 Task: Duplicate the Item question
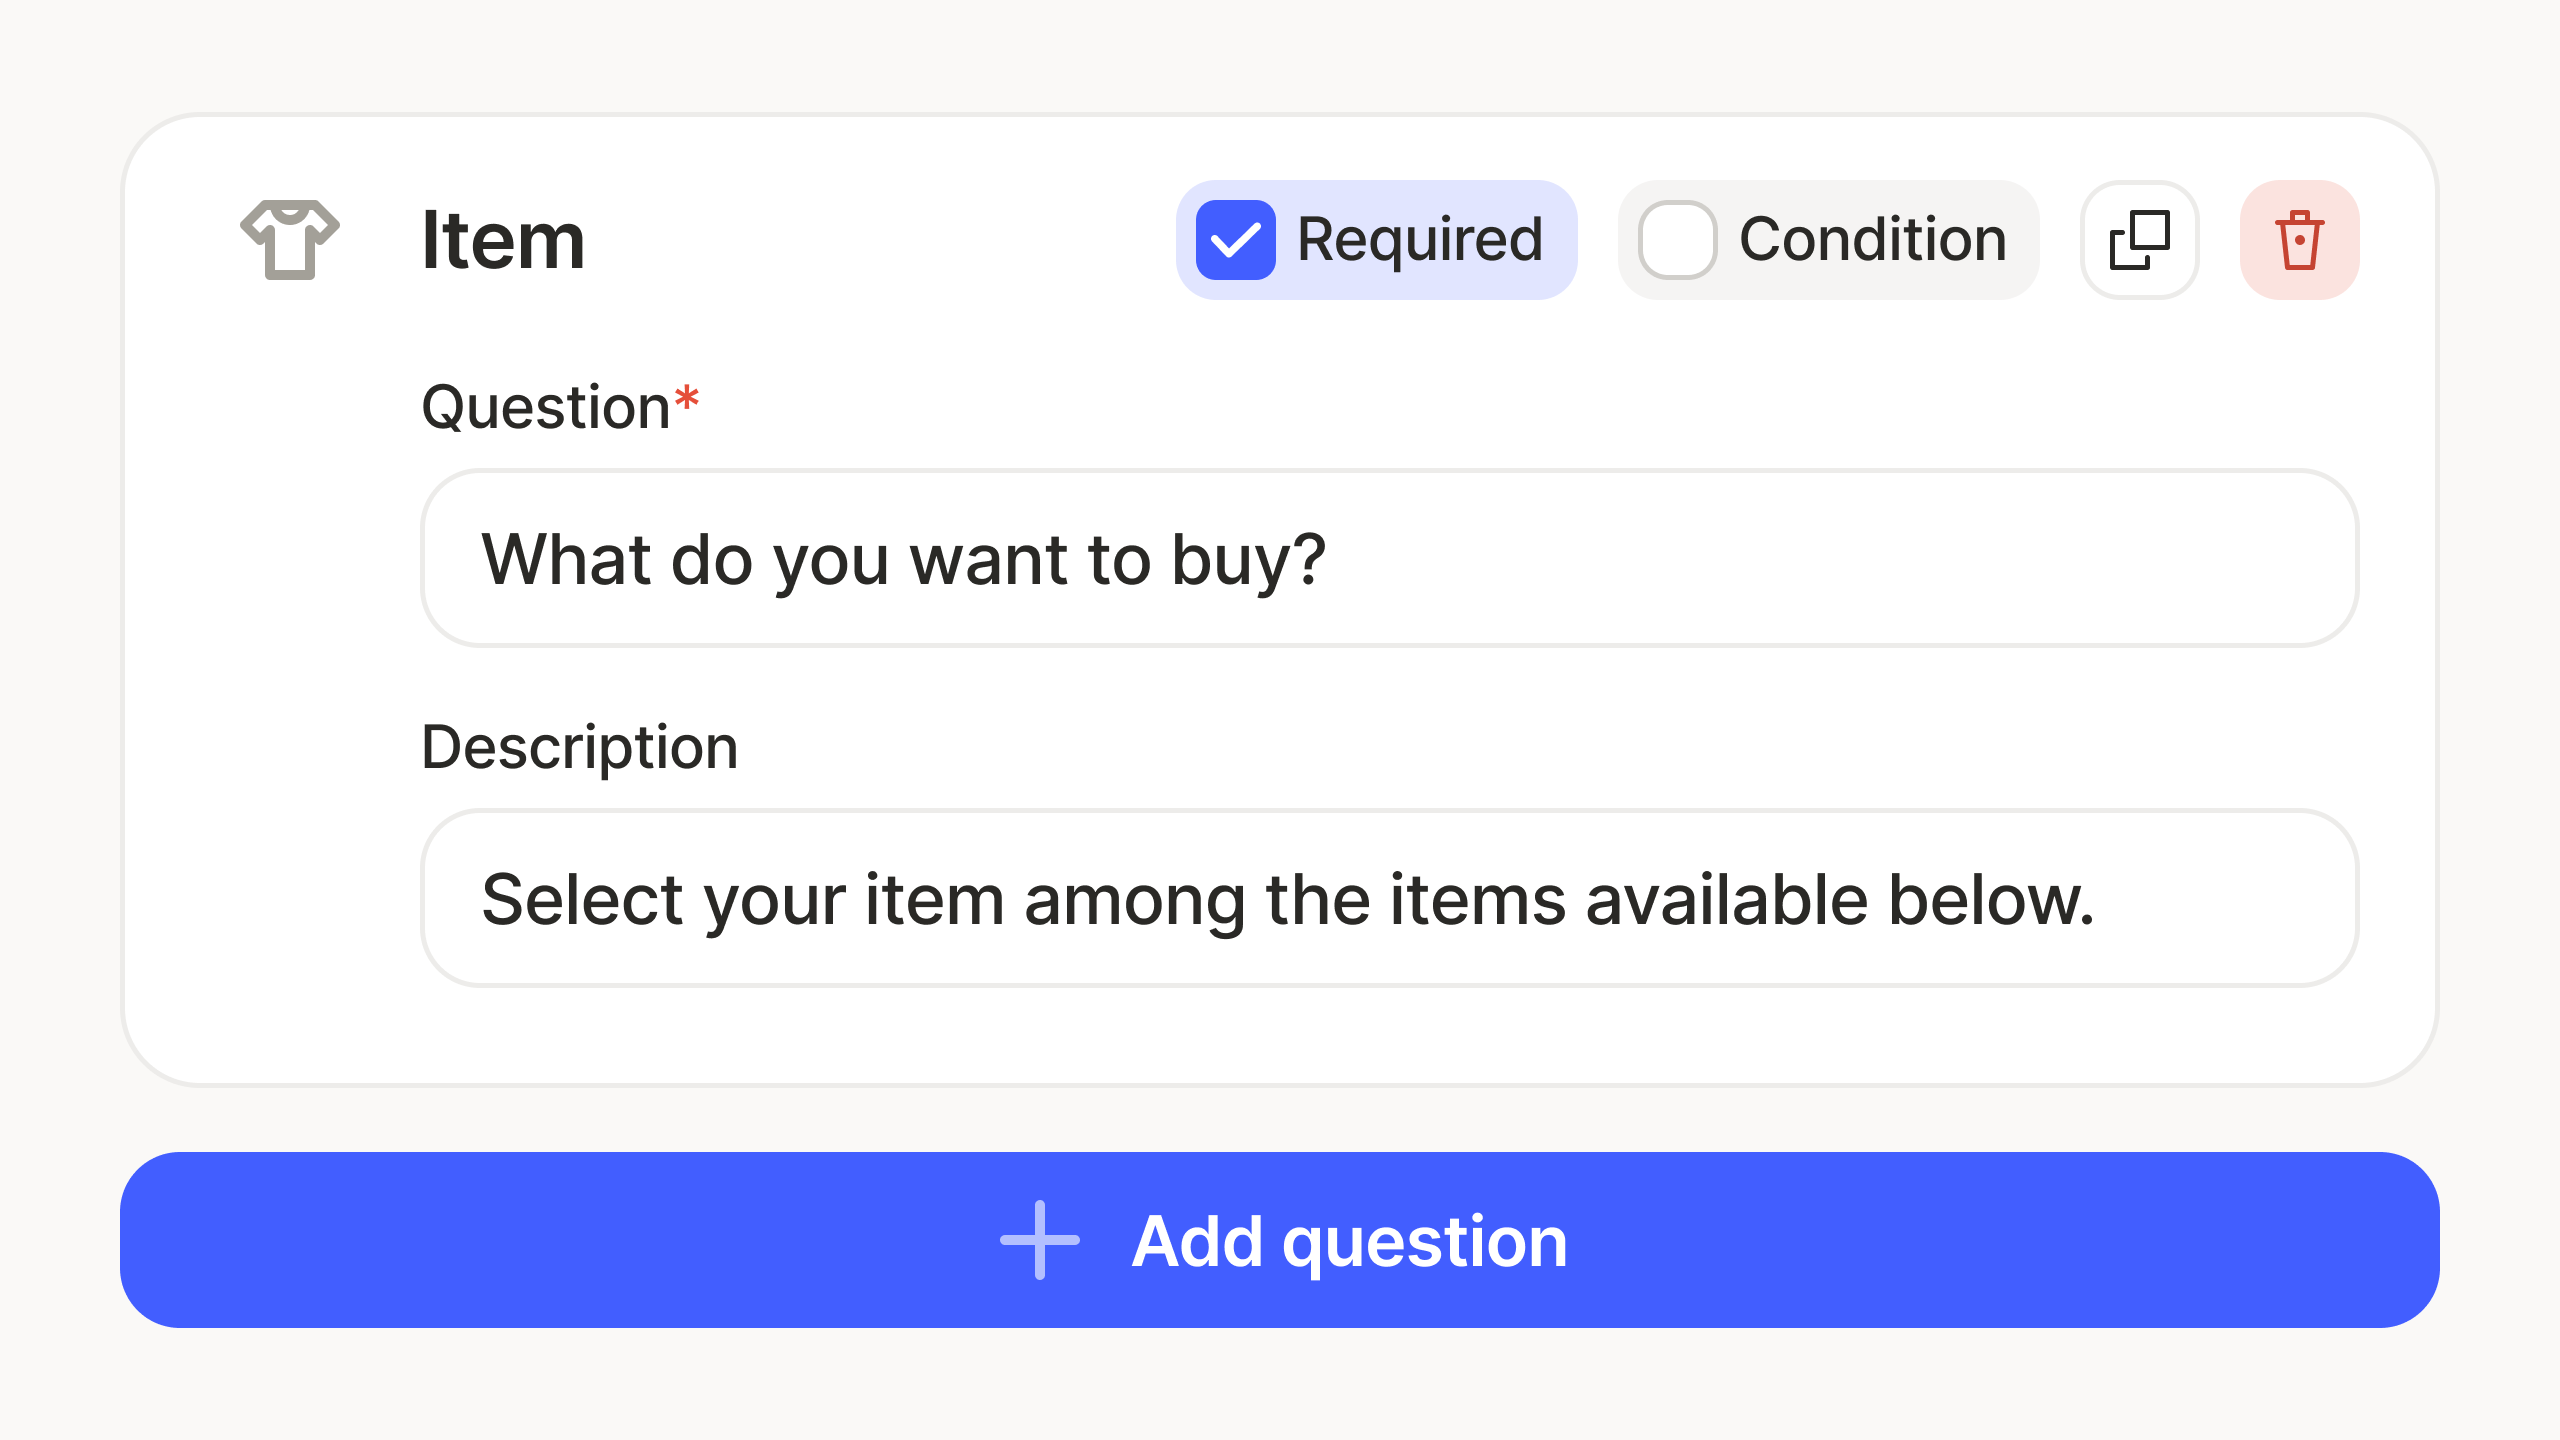(x=2139, y=240)
